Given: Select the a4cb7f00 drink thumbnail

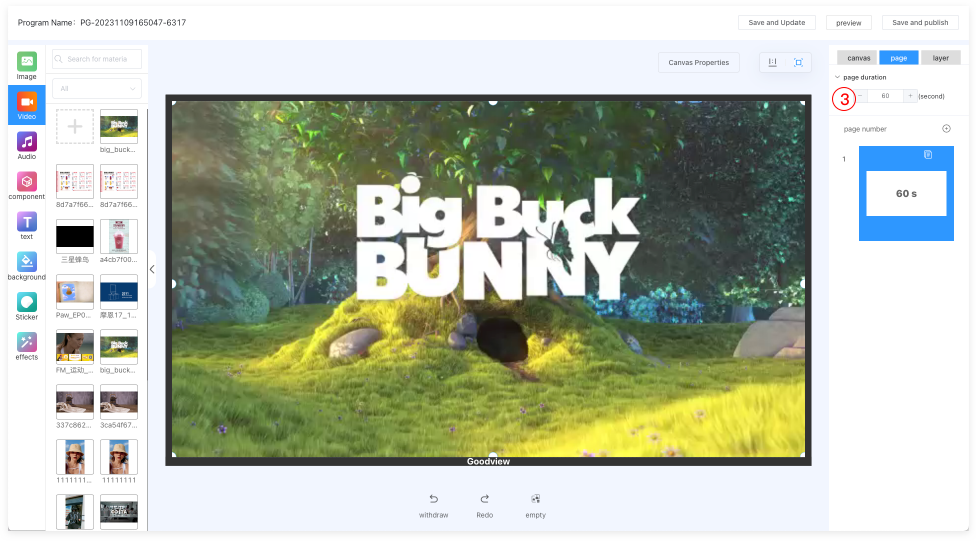Looking at the screenshot, I should (x=118, y=236).
